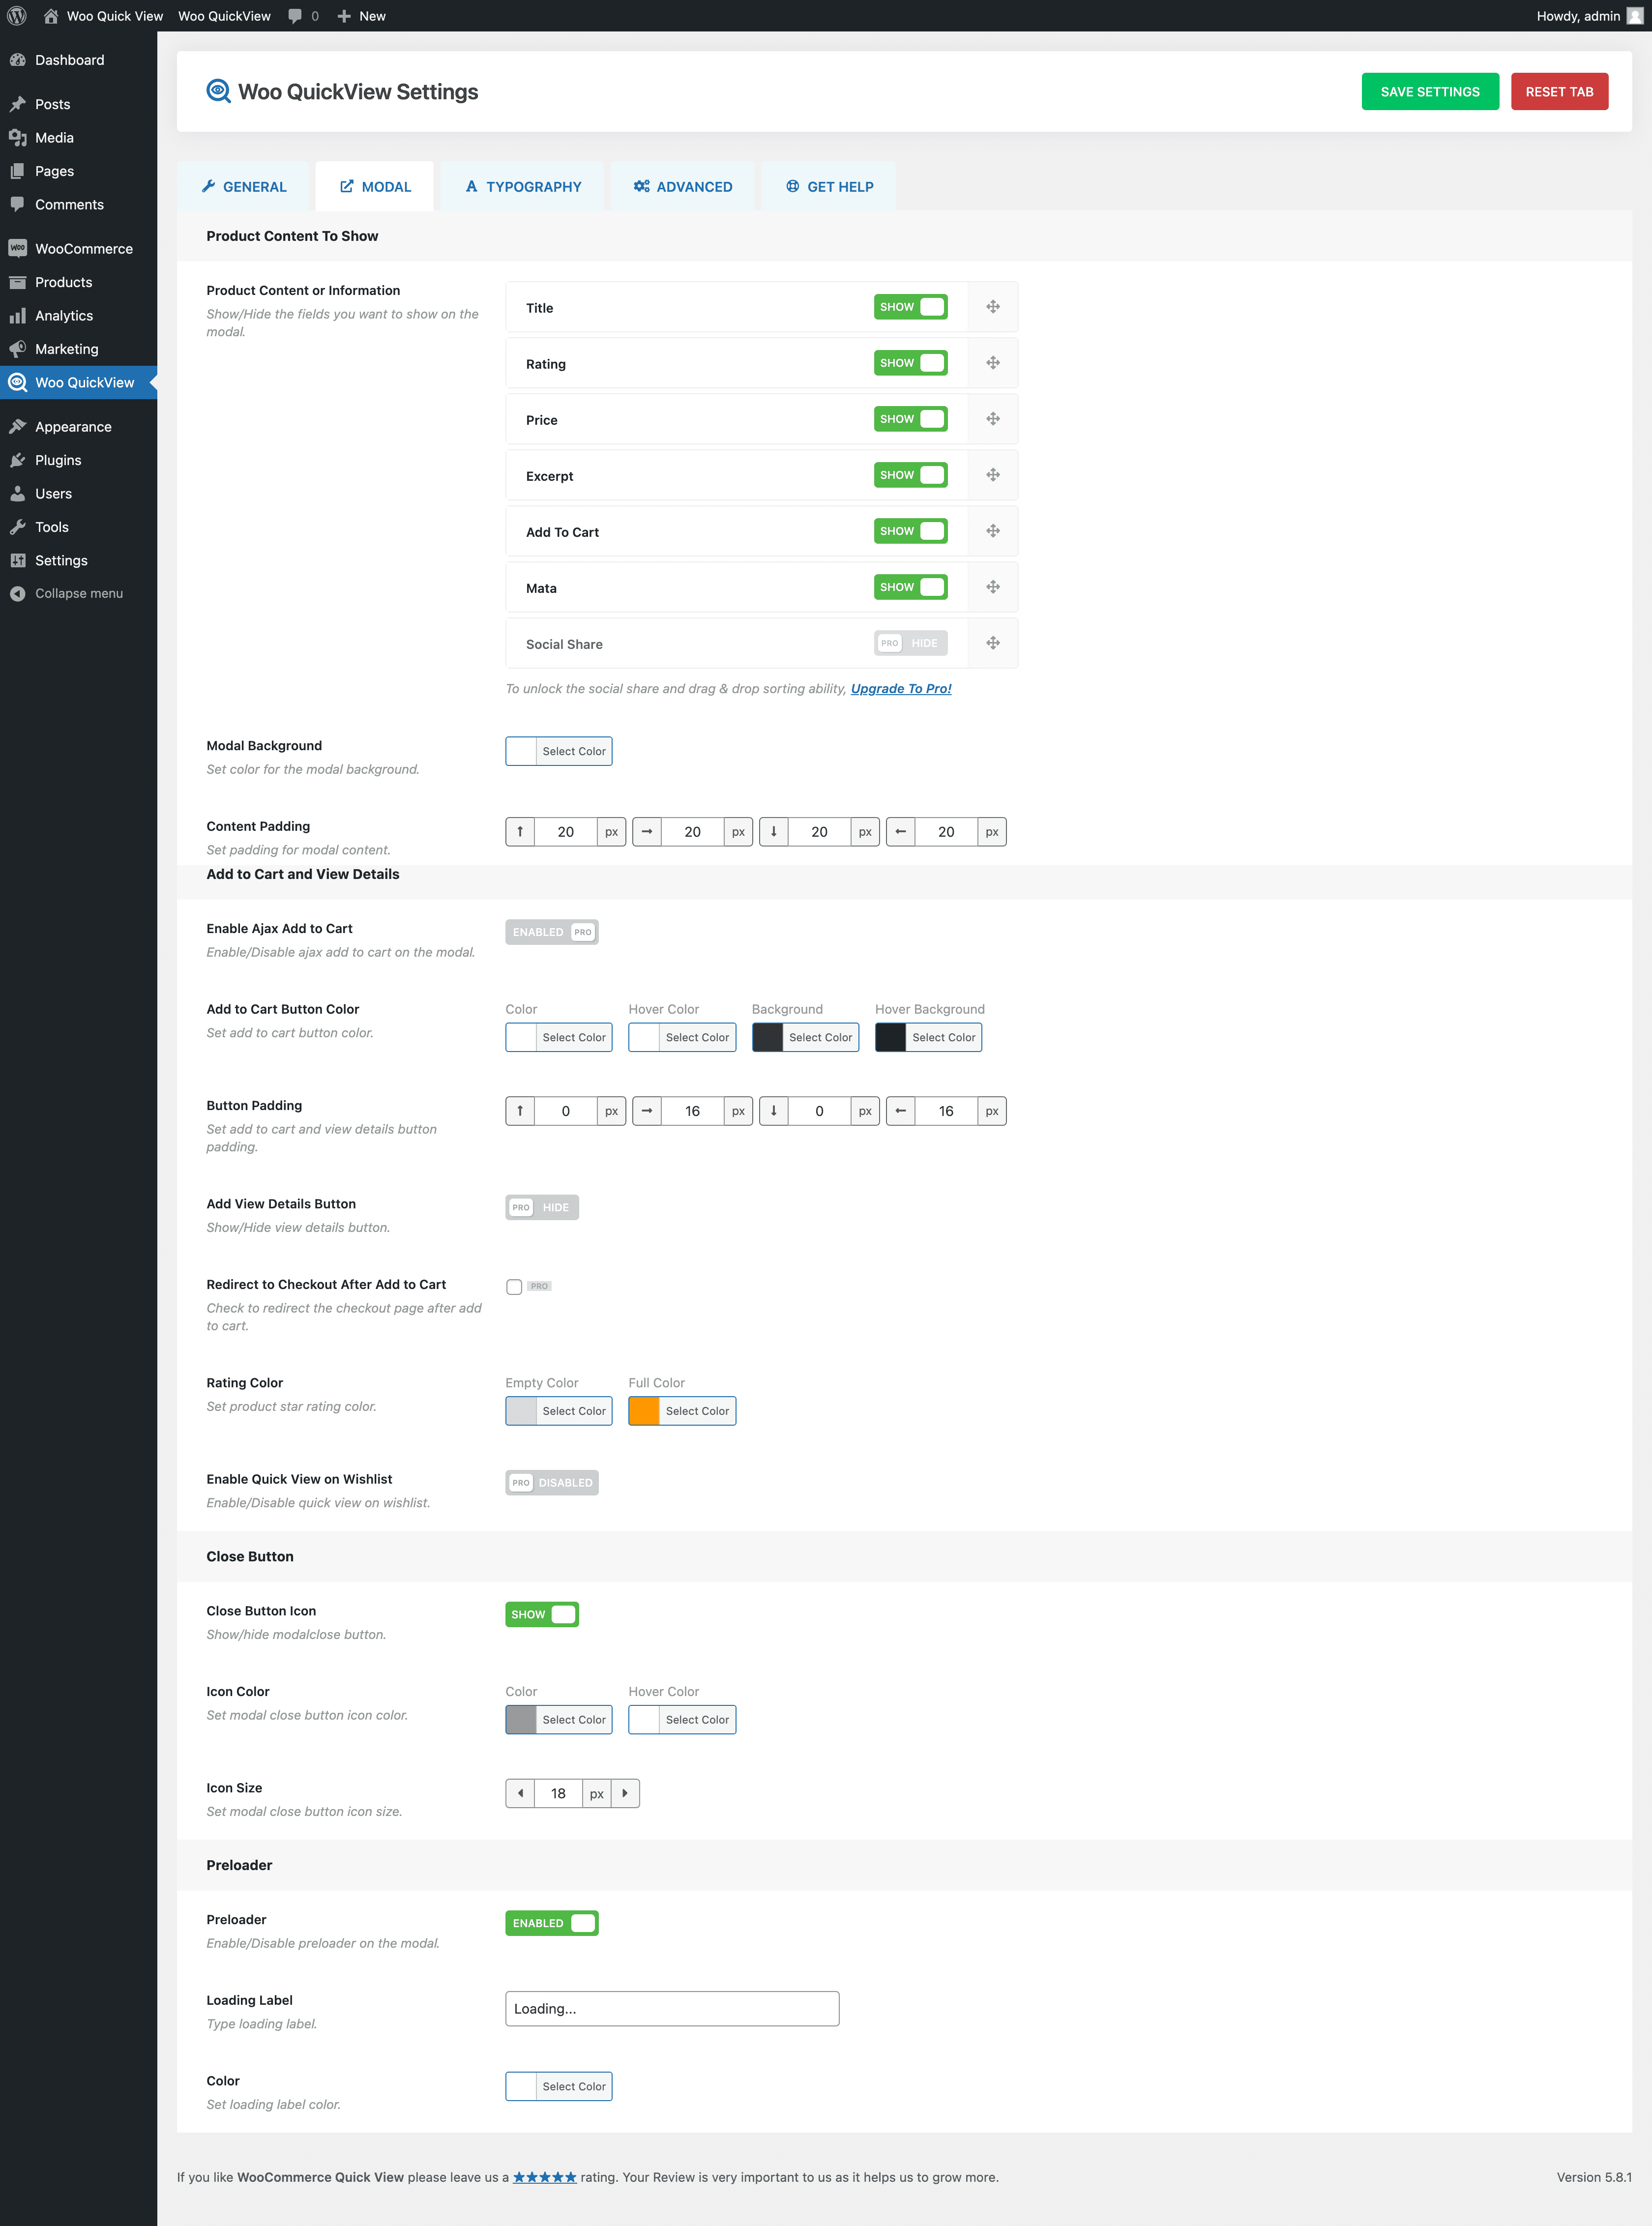Viewport: 1652px width, 2226px height.
Task: Toggle the Rating show switch
Action: point(910,363)
